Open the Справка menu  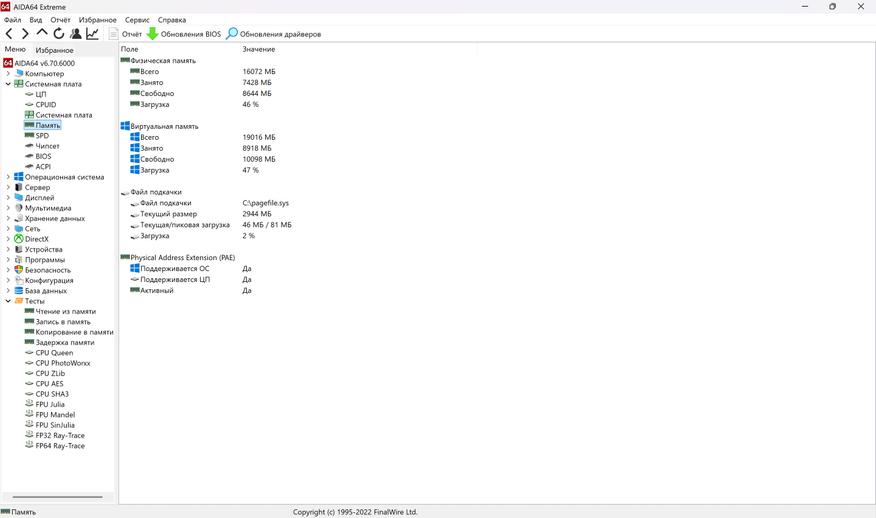coord(172,20)
